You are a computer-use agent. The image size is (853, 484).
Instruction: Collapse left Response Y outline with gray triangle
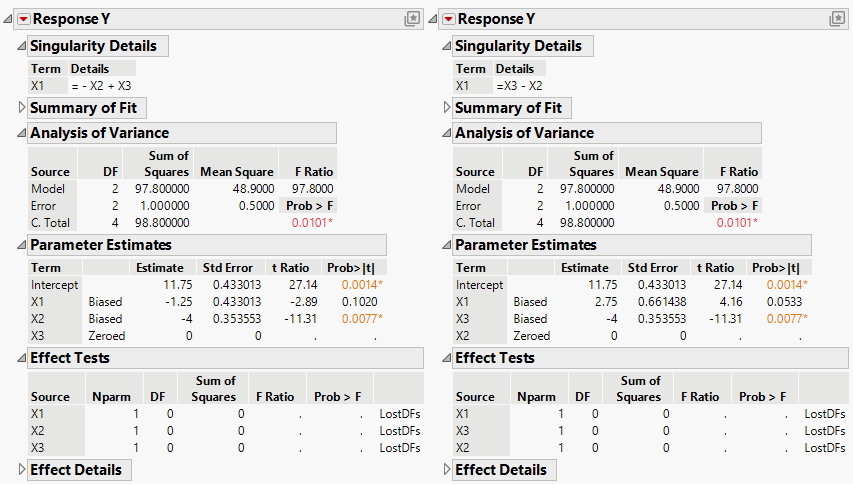(x=8, y=19)
